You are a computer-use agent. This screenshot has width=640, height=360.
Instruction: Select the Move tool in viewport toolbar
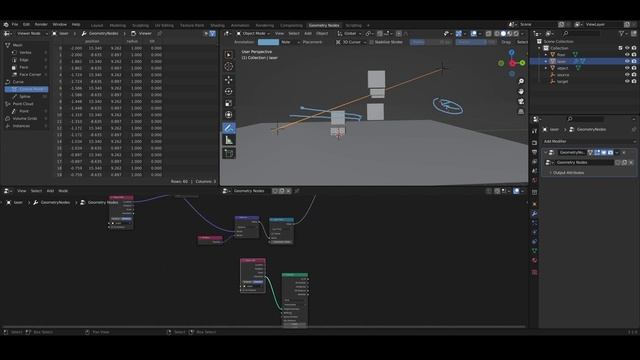tap(229, 80)
